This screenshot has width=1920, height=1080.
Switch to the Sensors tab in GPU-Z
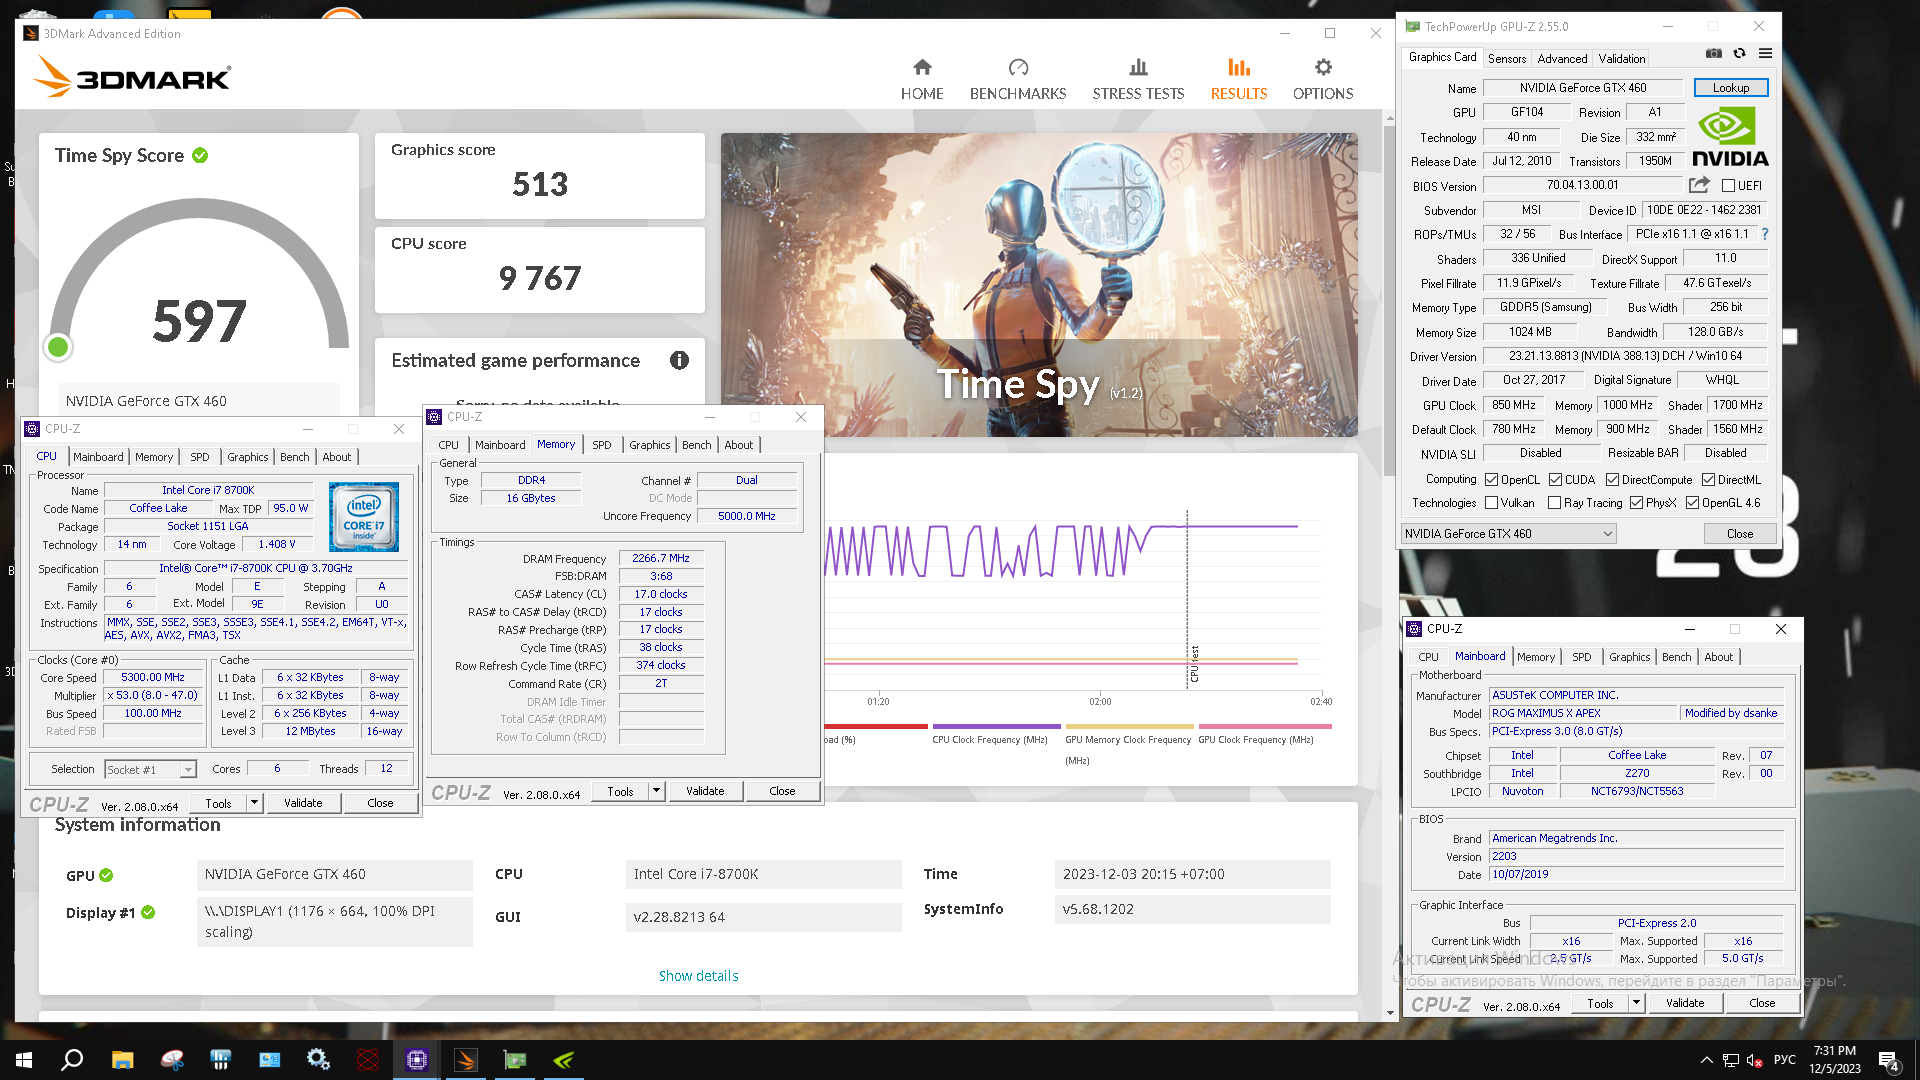coord(1506,59)
